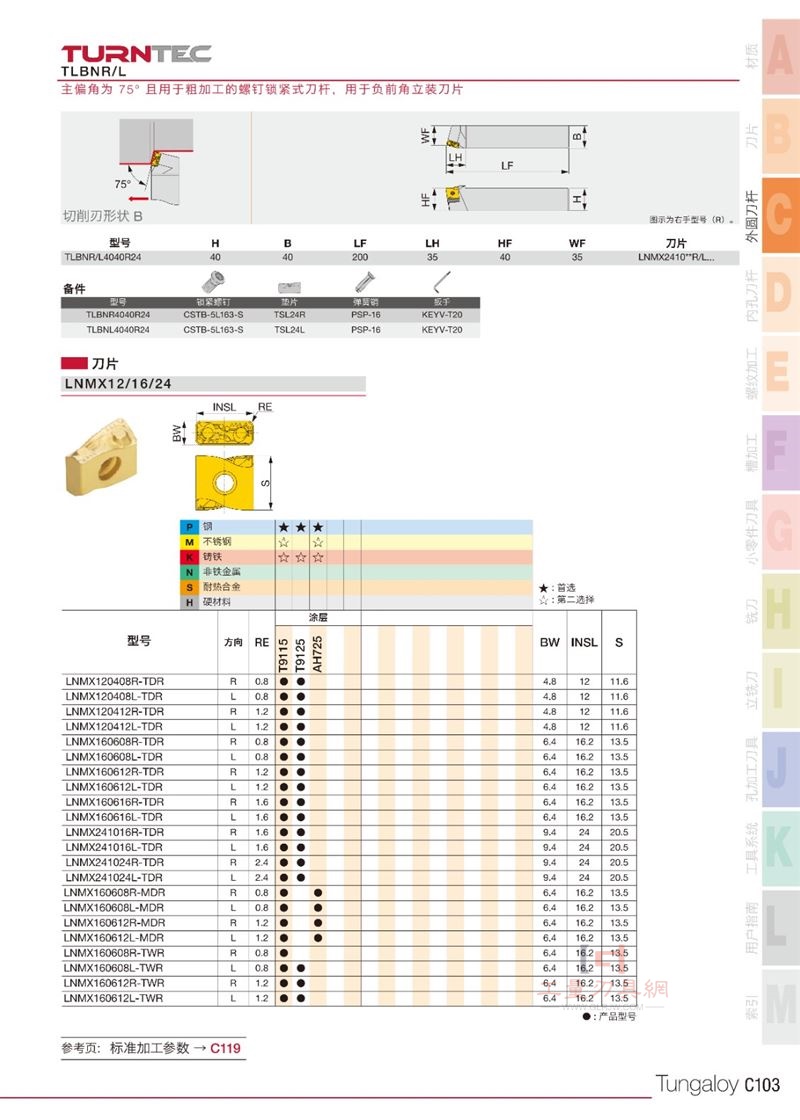Click the TLBNR4040R24 spare parts row
This screenshot has width=800, height=1120.
(270, 315)
